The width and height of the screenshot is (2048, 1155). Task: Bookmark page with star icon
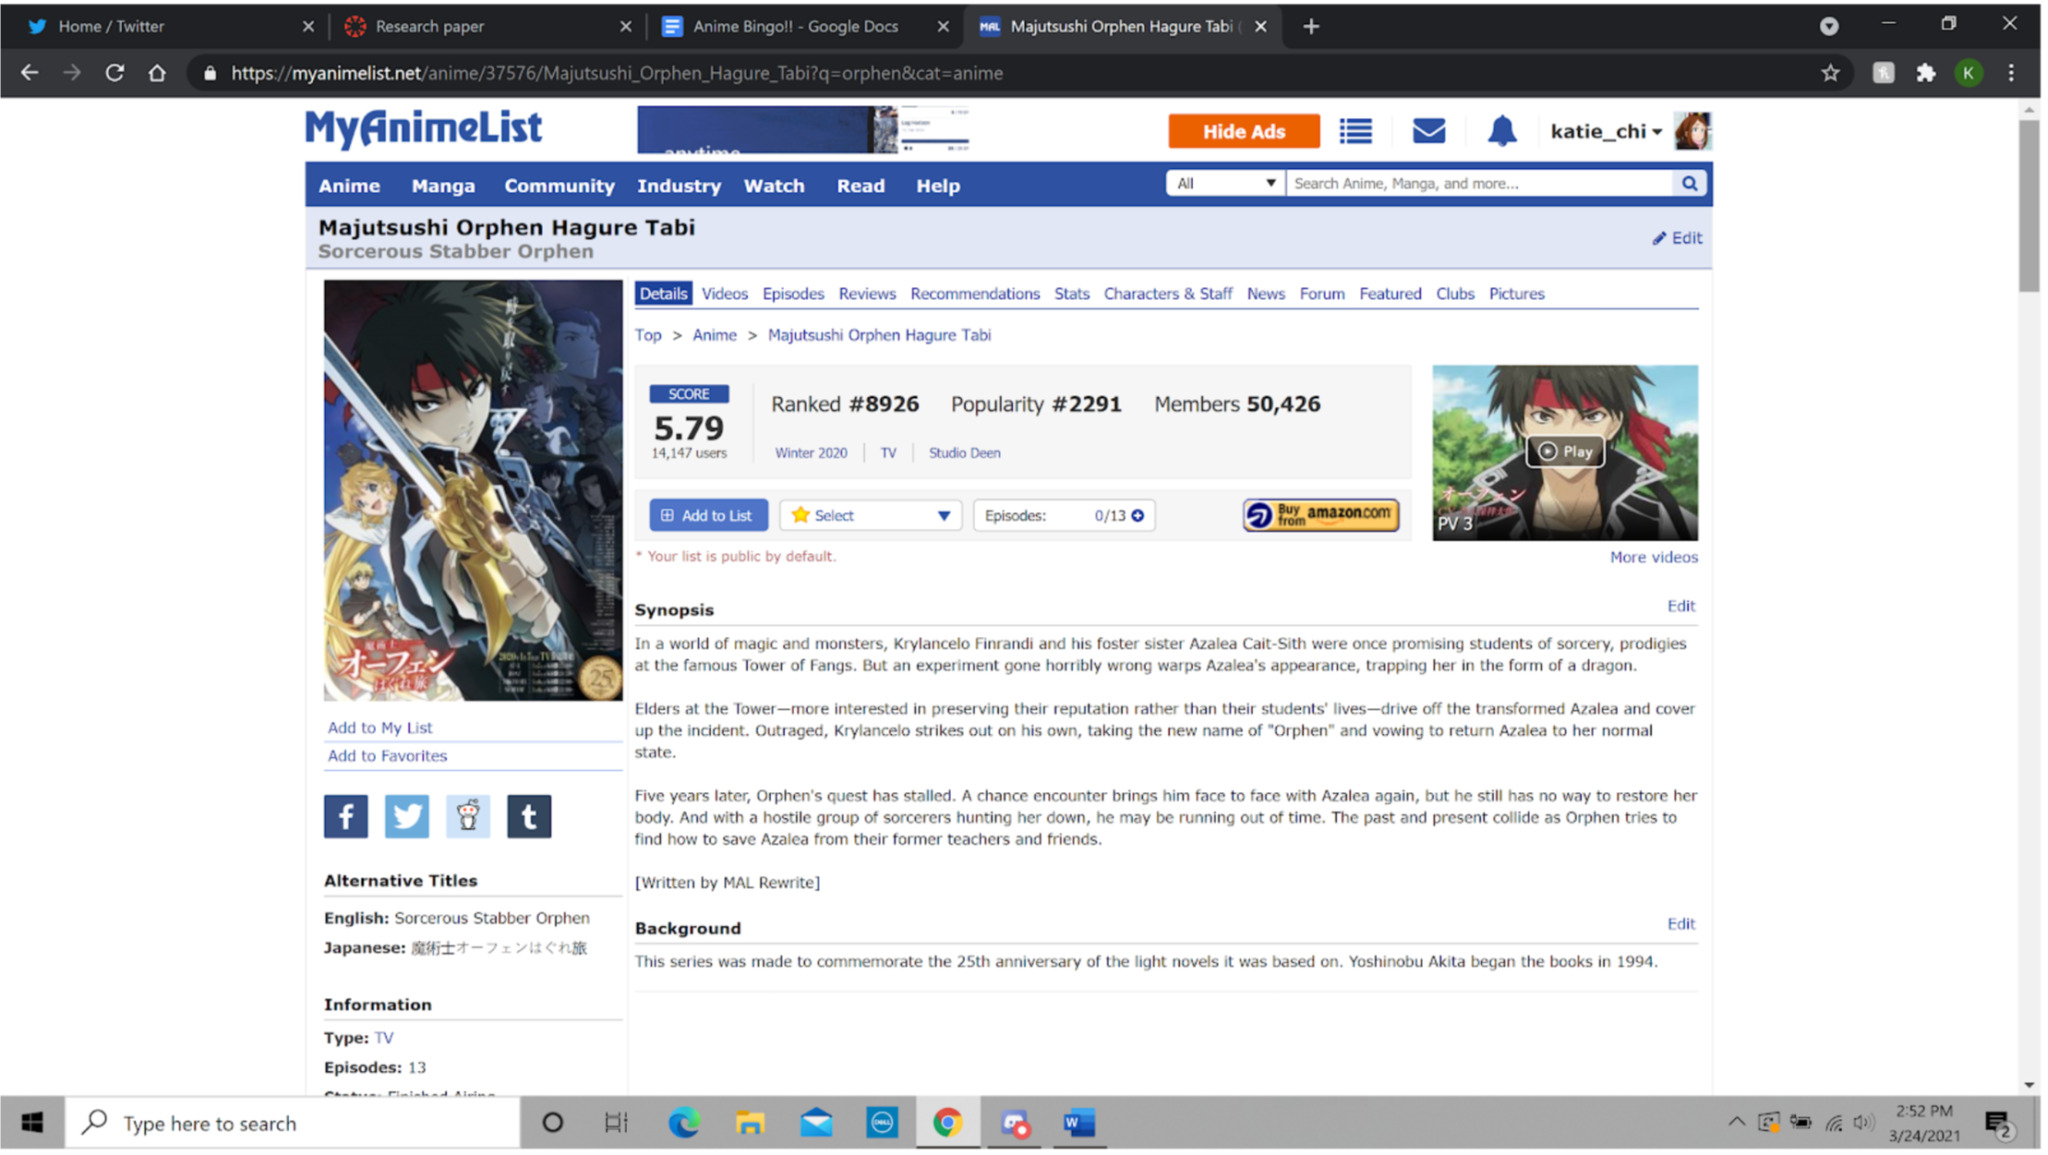[x=1830, y=73]
